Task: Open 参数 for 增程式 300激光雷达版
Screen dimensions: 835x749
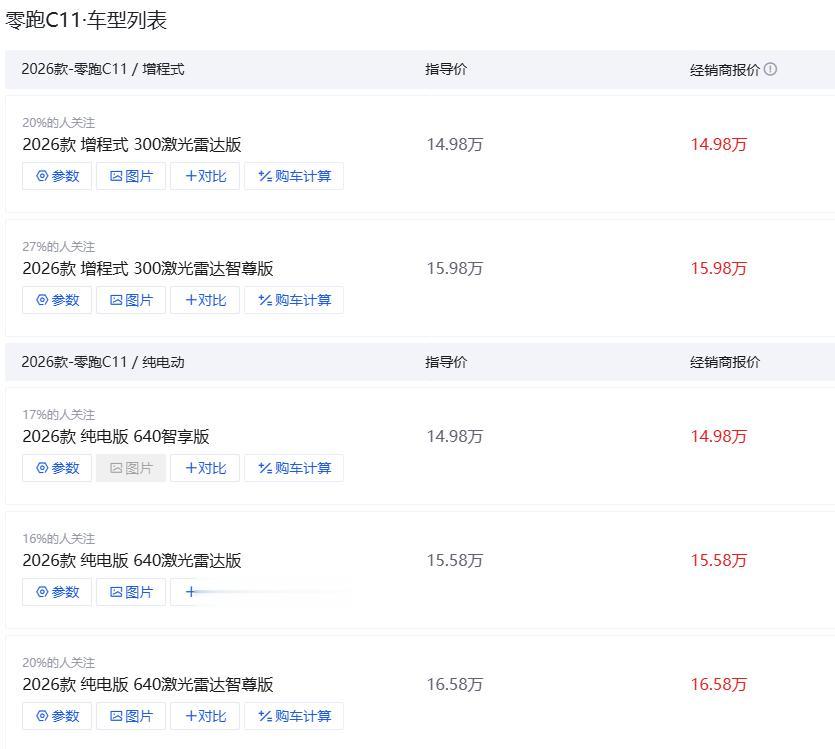Action: point(57,176)
